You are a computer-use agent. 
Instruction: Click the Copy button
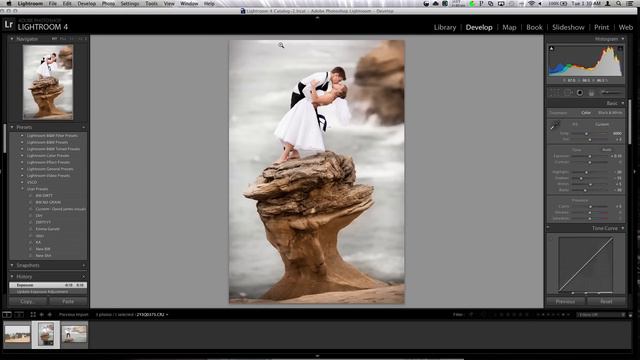(27, 301)
